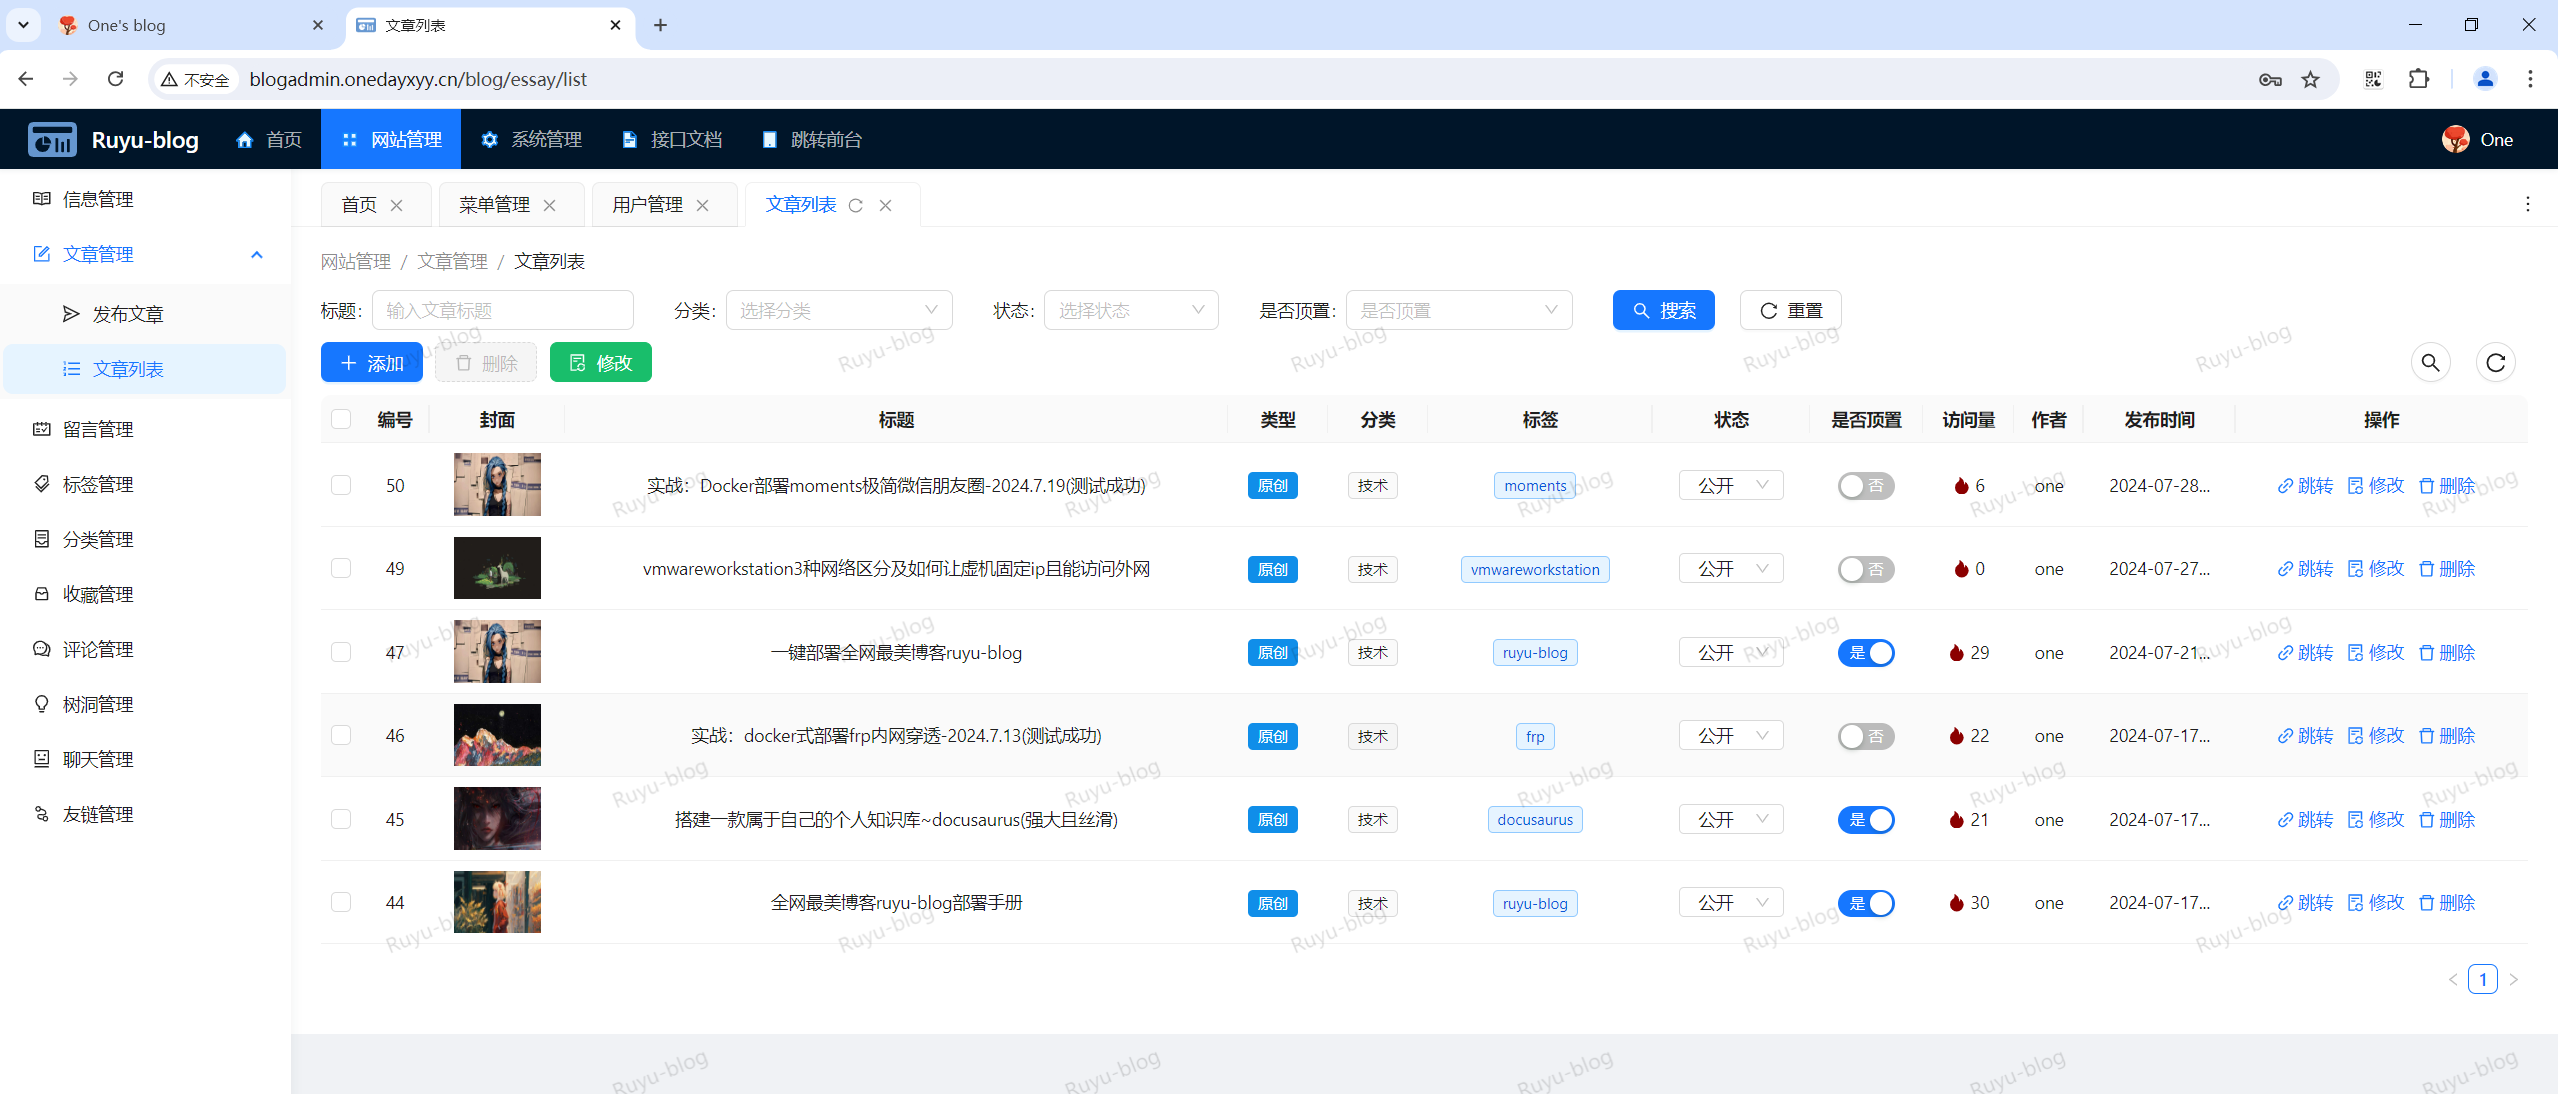Screen dimensions: 2558x1094
Task: Click the round search icon above the table
Action: [x=2430, y=363]
